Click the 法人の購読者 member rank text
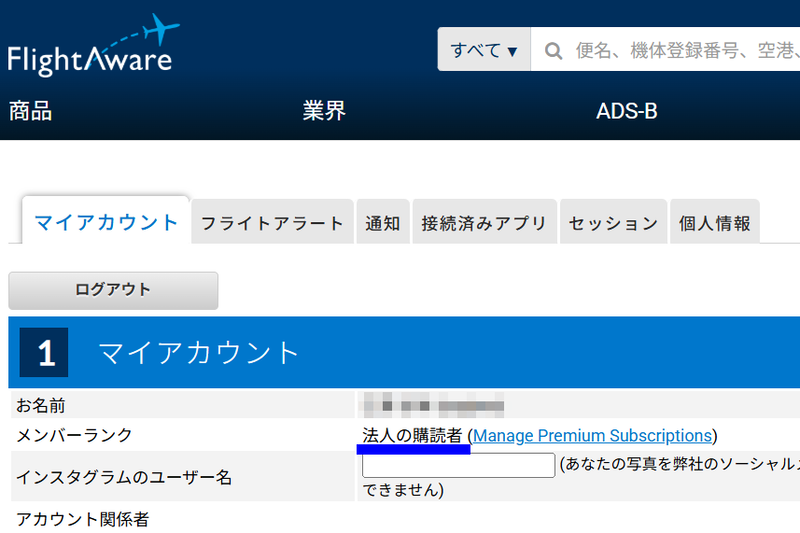The height and width of the screenshot is (533, 800). [x=412, y=436]
